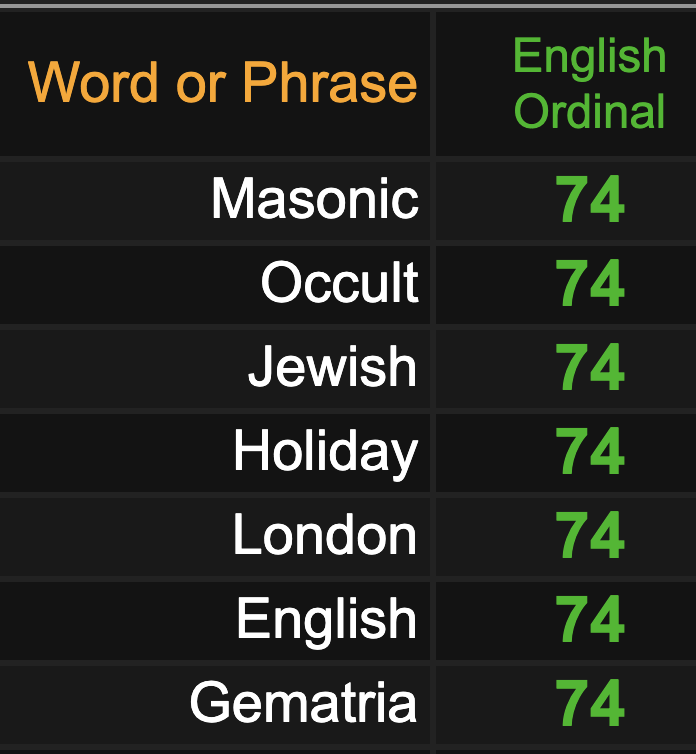Click the Word or Phrase column header
Screen dimensions: 696x754
[222, 82]
